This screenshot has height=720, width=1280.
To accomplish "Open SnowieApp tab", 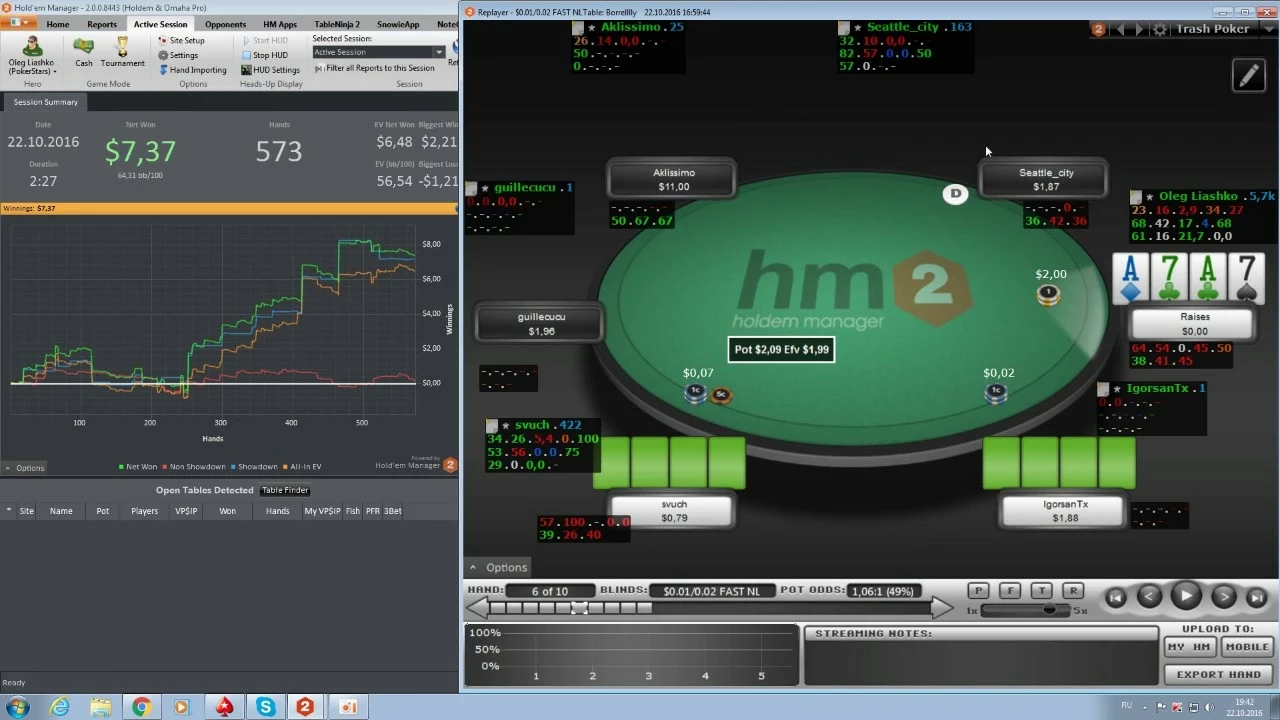I will [398, 24].
